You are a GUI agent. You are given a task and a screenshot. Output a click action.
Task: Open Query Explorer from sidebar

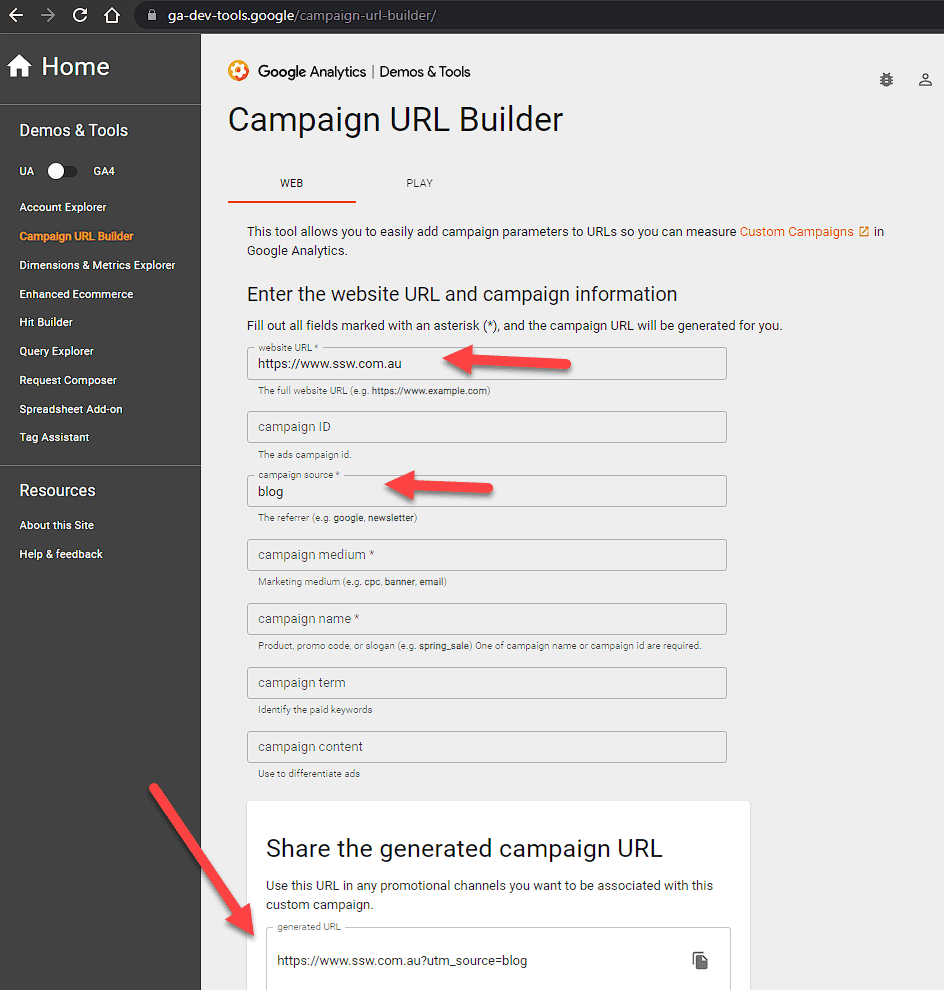coord(56,351)
